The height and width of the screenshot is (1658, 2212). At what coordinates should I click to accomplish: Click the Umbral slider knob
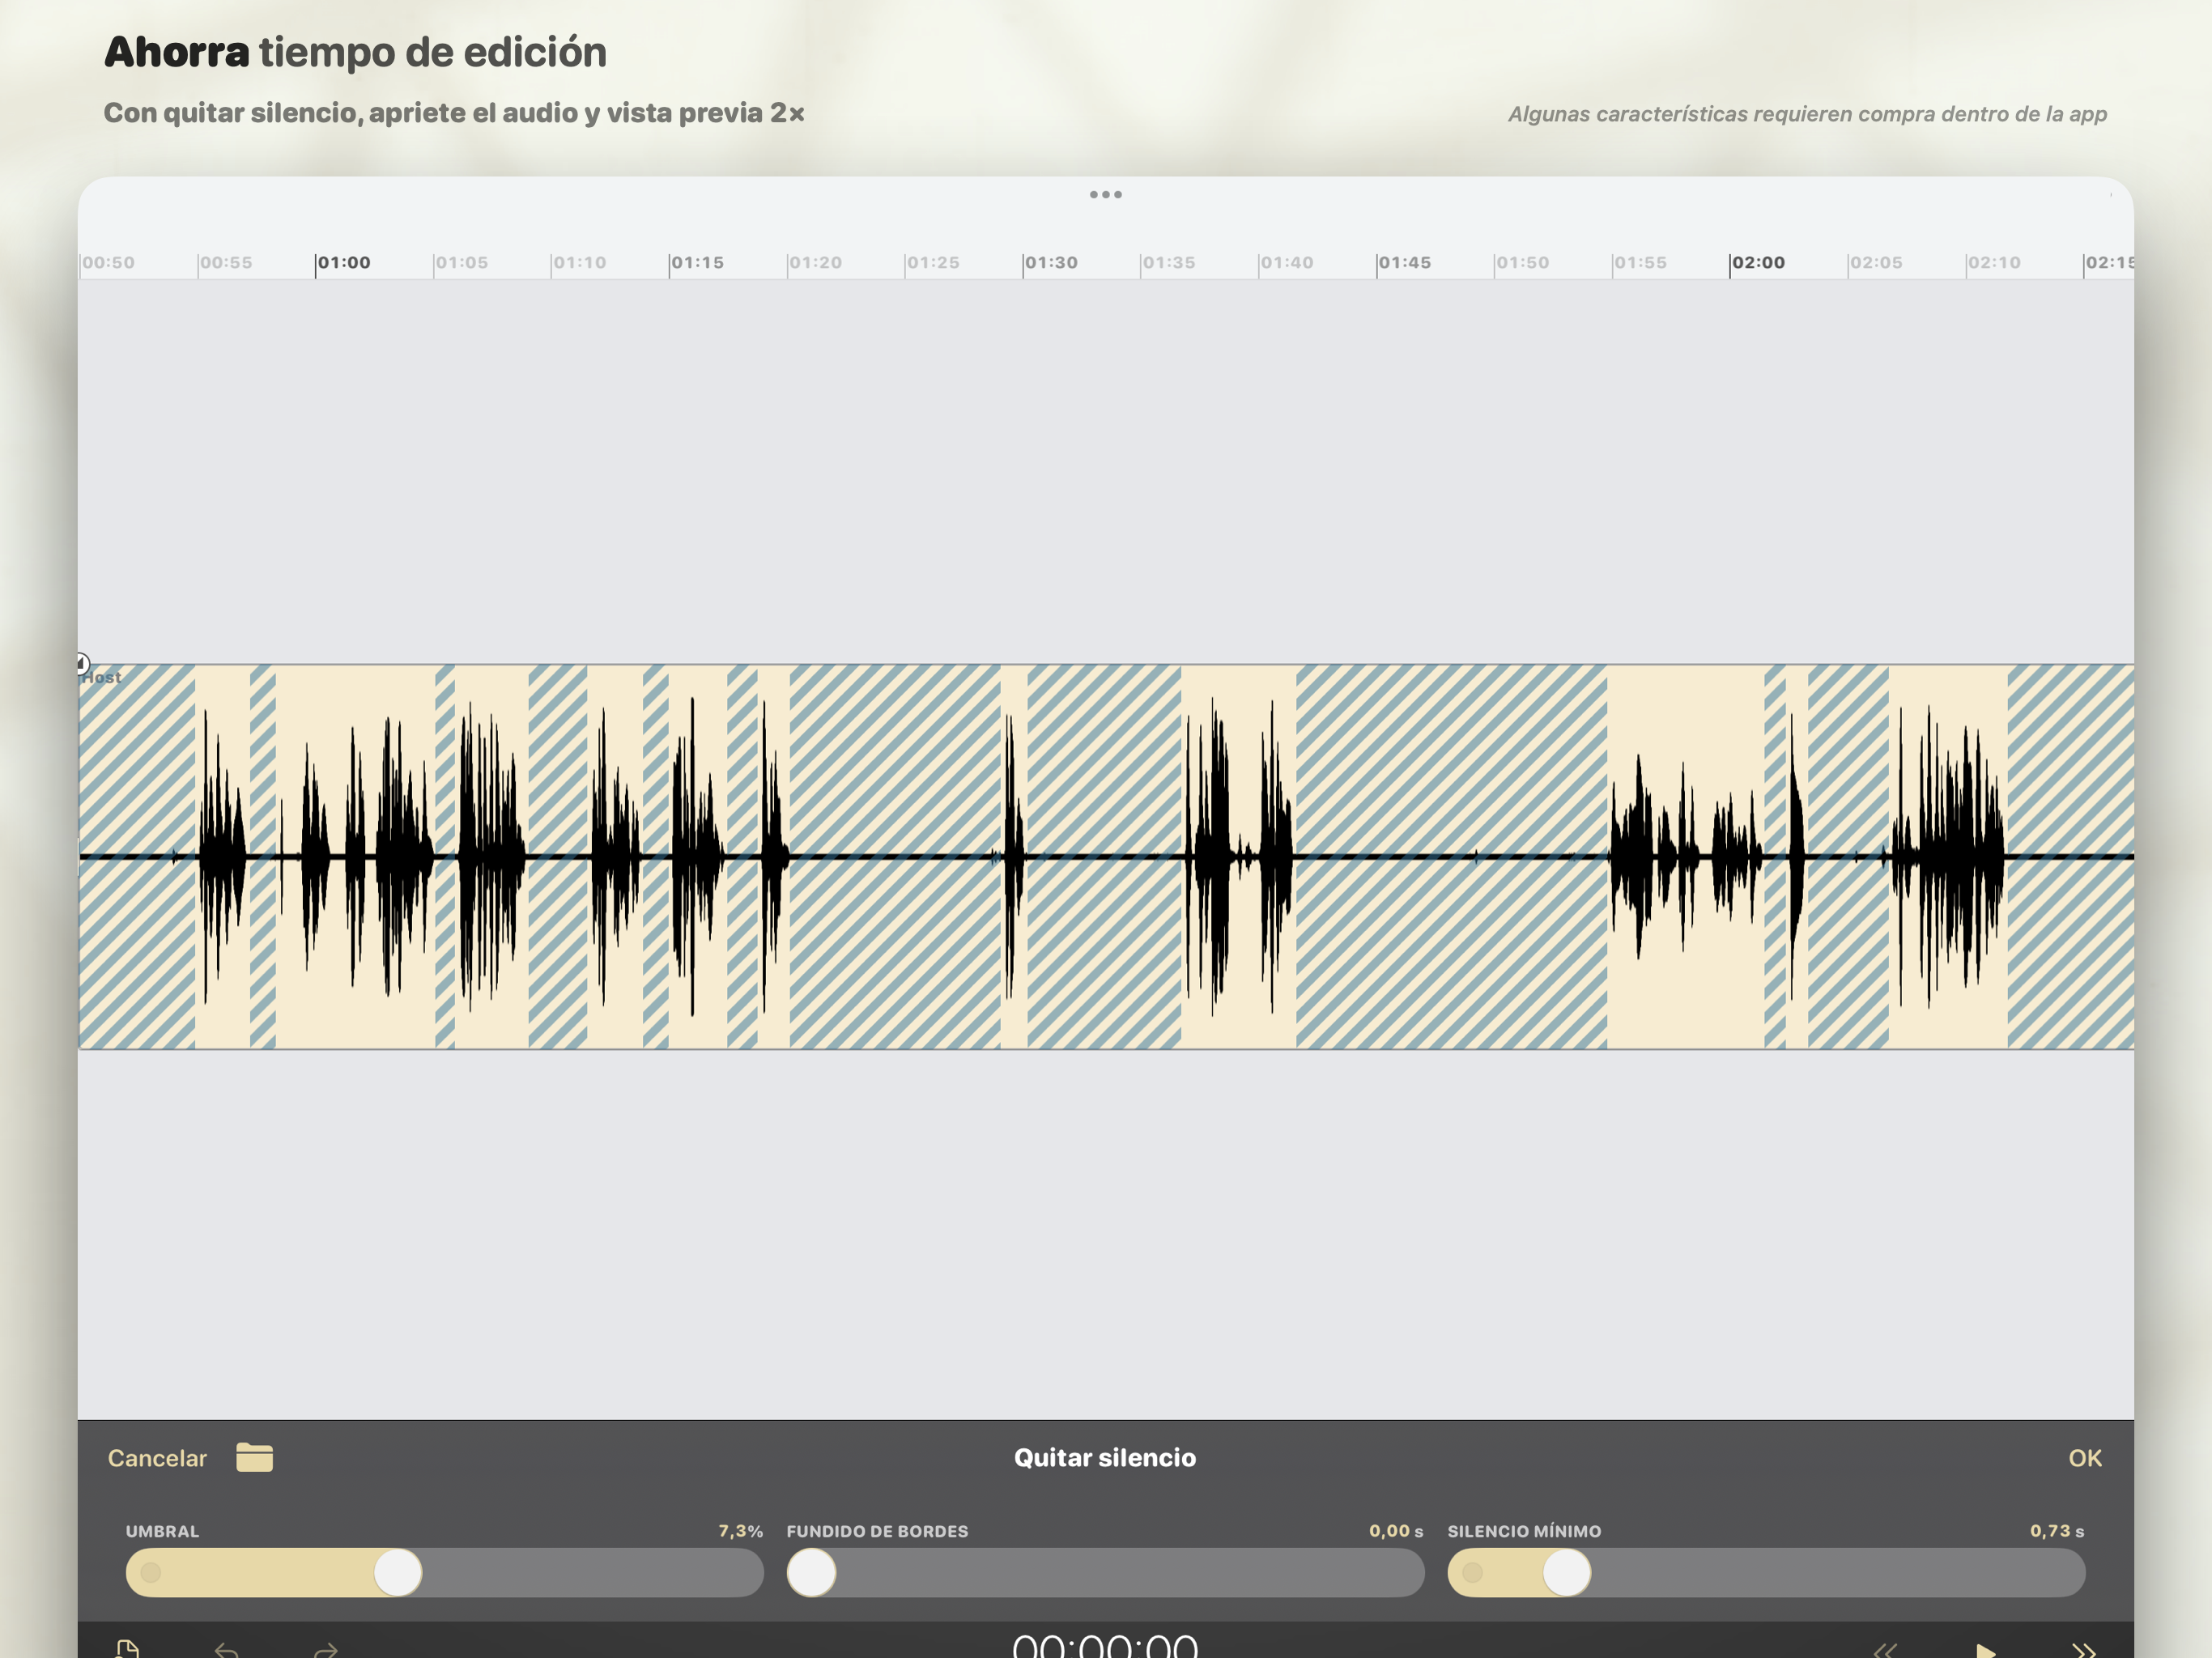tap(398, 1572)
